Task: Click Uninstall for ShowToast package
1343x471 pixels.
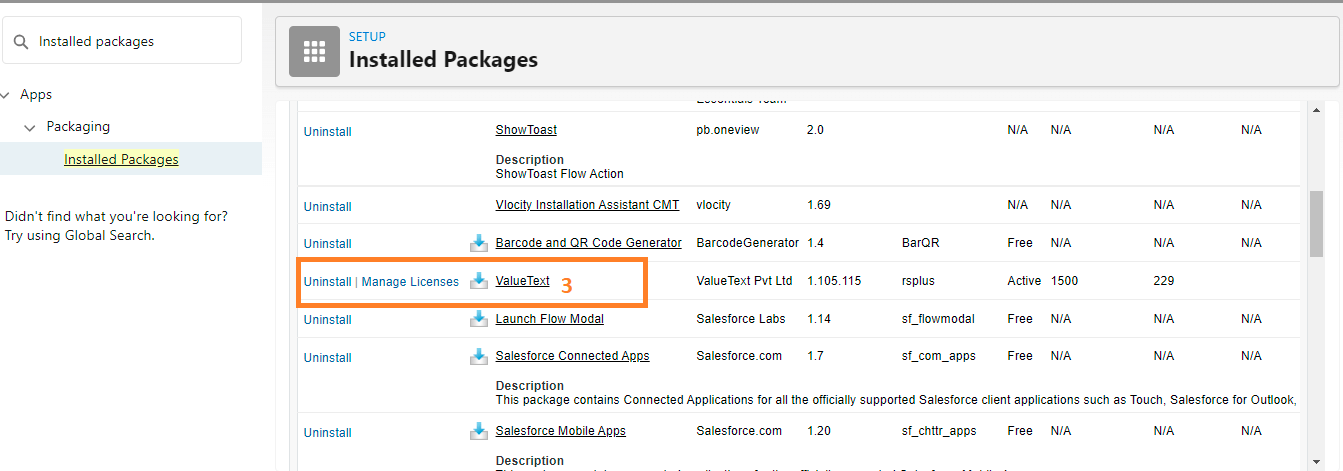Action: (328, 131)
